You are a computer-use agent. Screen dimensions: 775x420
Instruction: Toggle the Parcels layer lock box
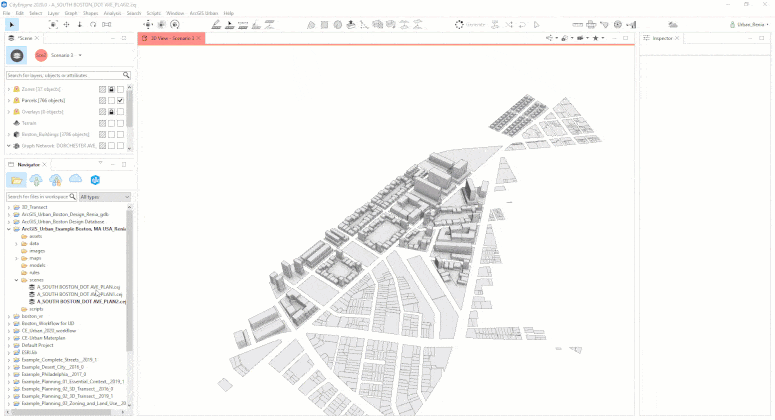pos(111,100)
